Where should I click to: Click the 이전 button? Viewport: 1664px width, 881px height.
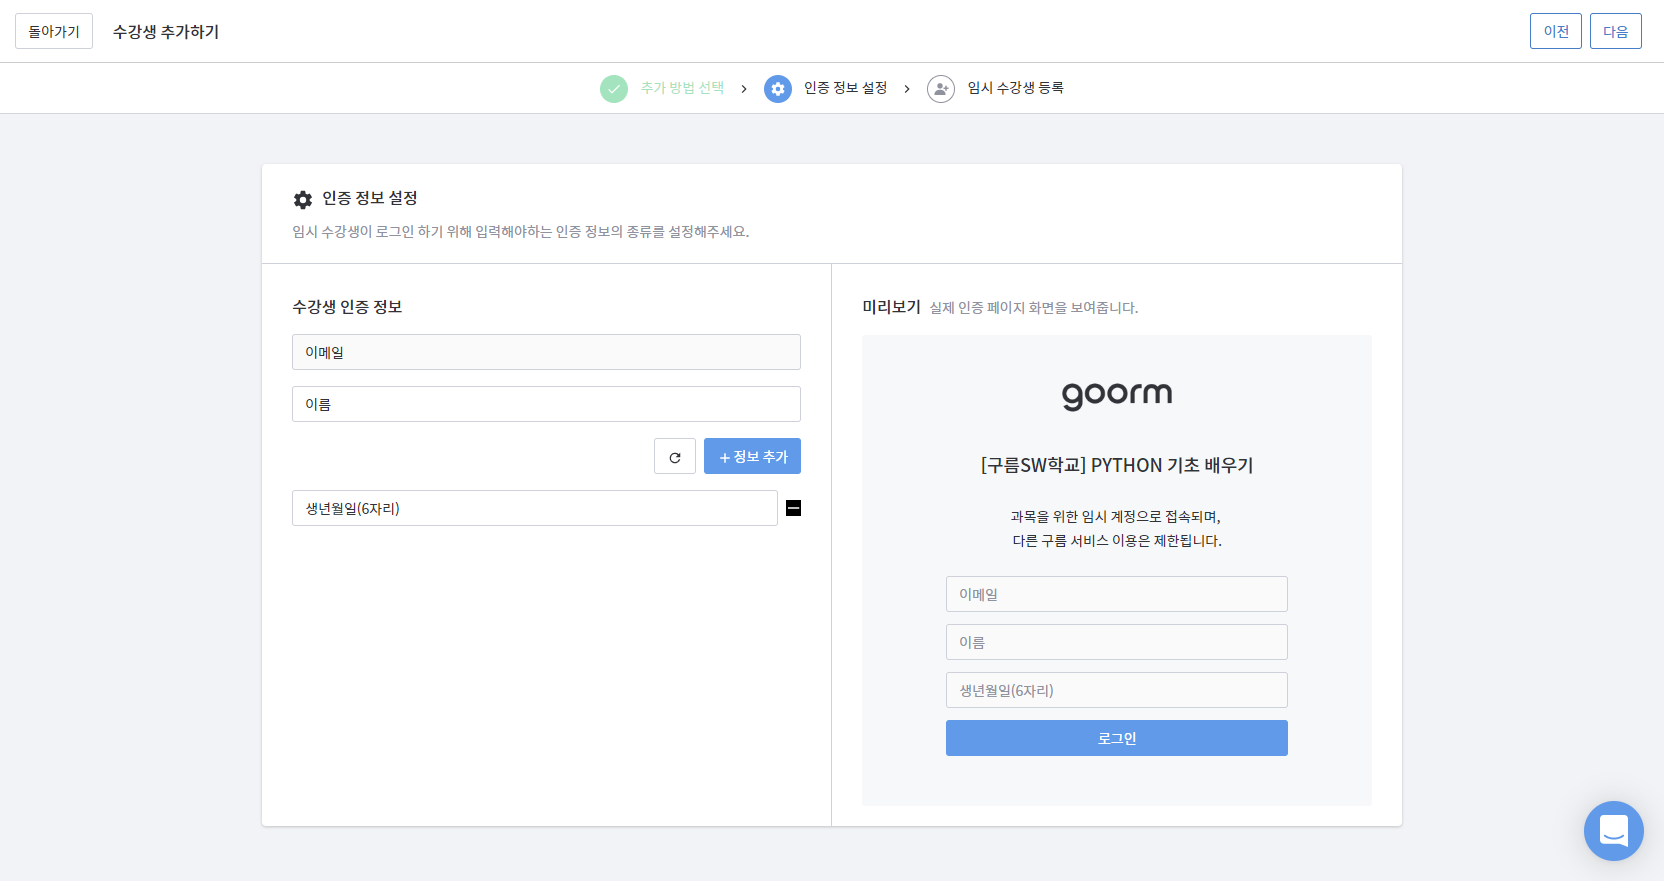[x=1555, y=31]
